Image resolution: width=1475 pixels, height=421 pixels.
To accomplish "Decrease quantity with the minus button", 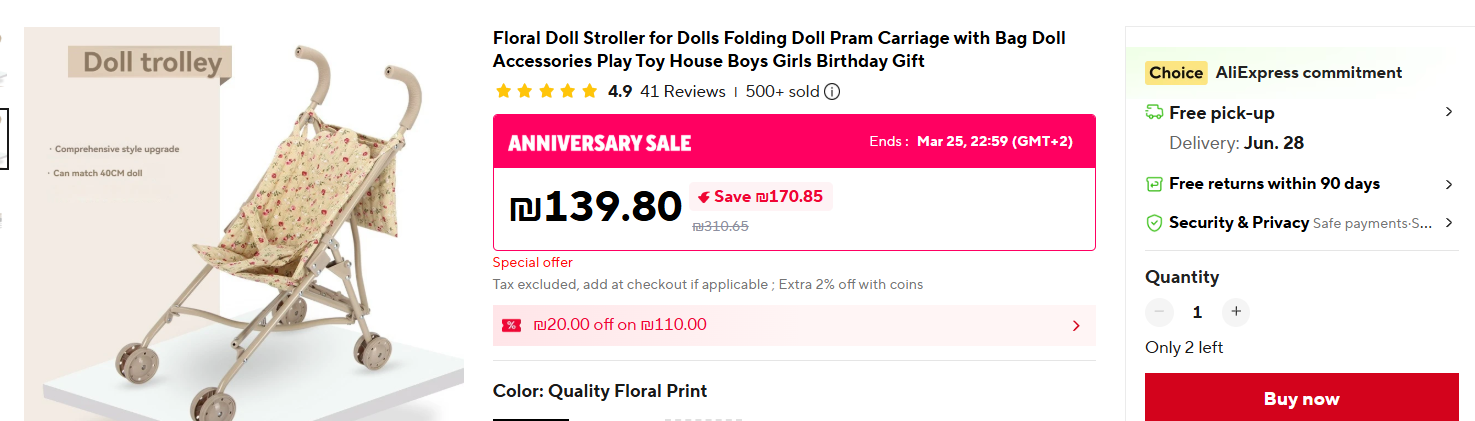I will [x=1159, y=312].
